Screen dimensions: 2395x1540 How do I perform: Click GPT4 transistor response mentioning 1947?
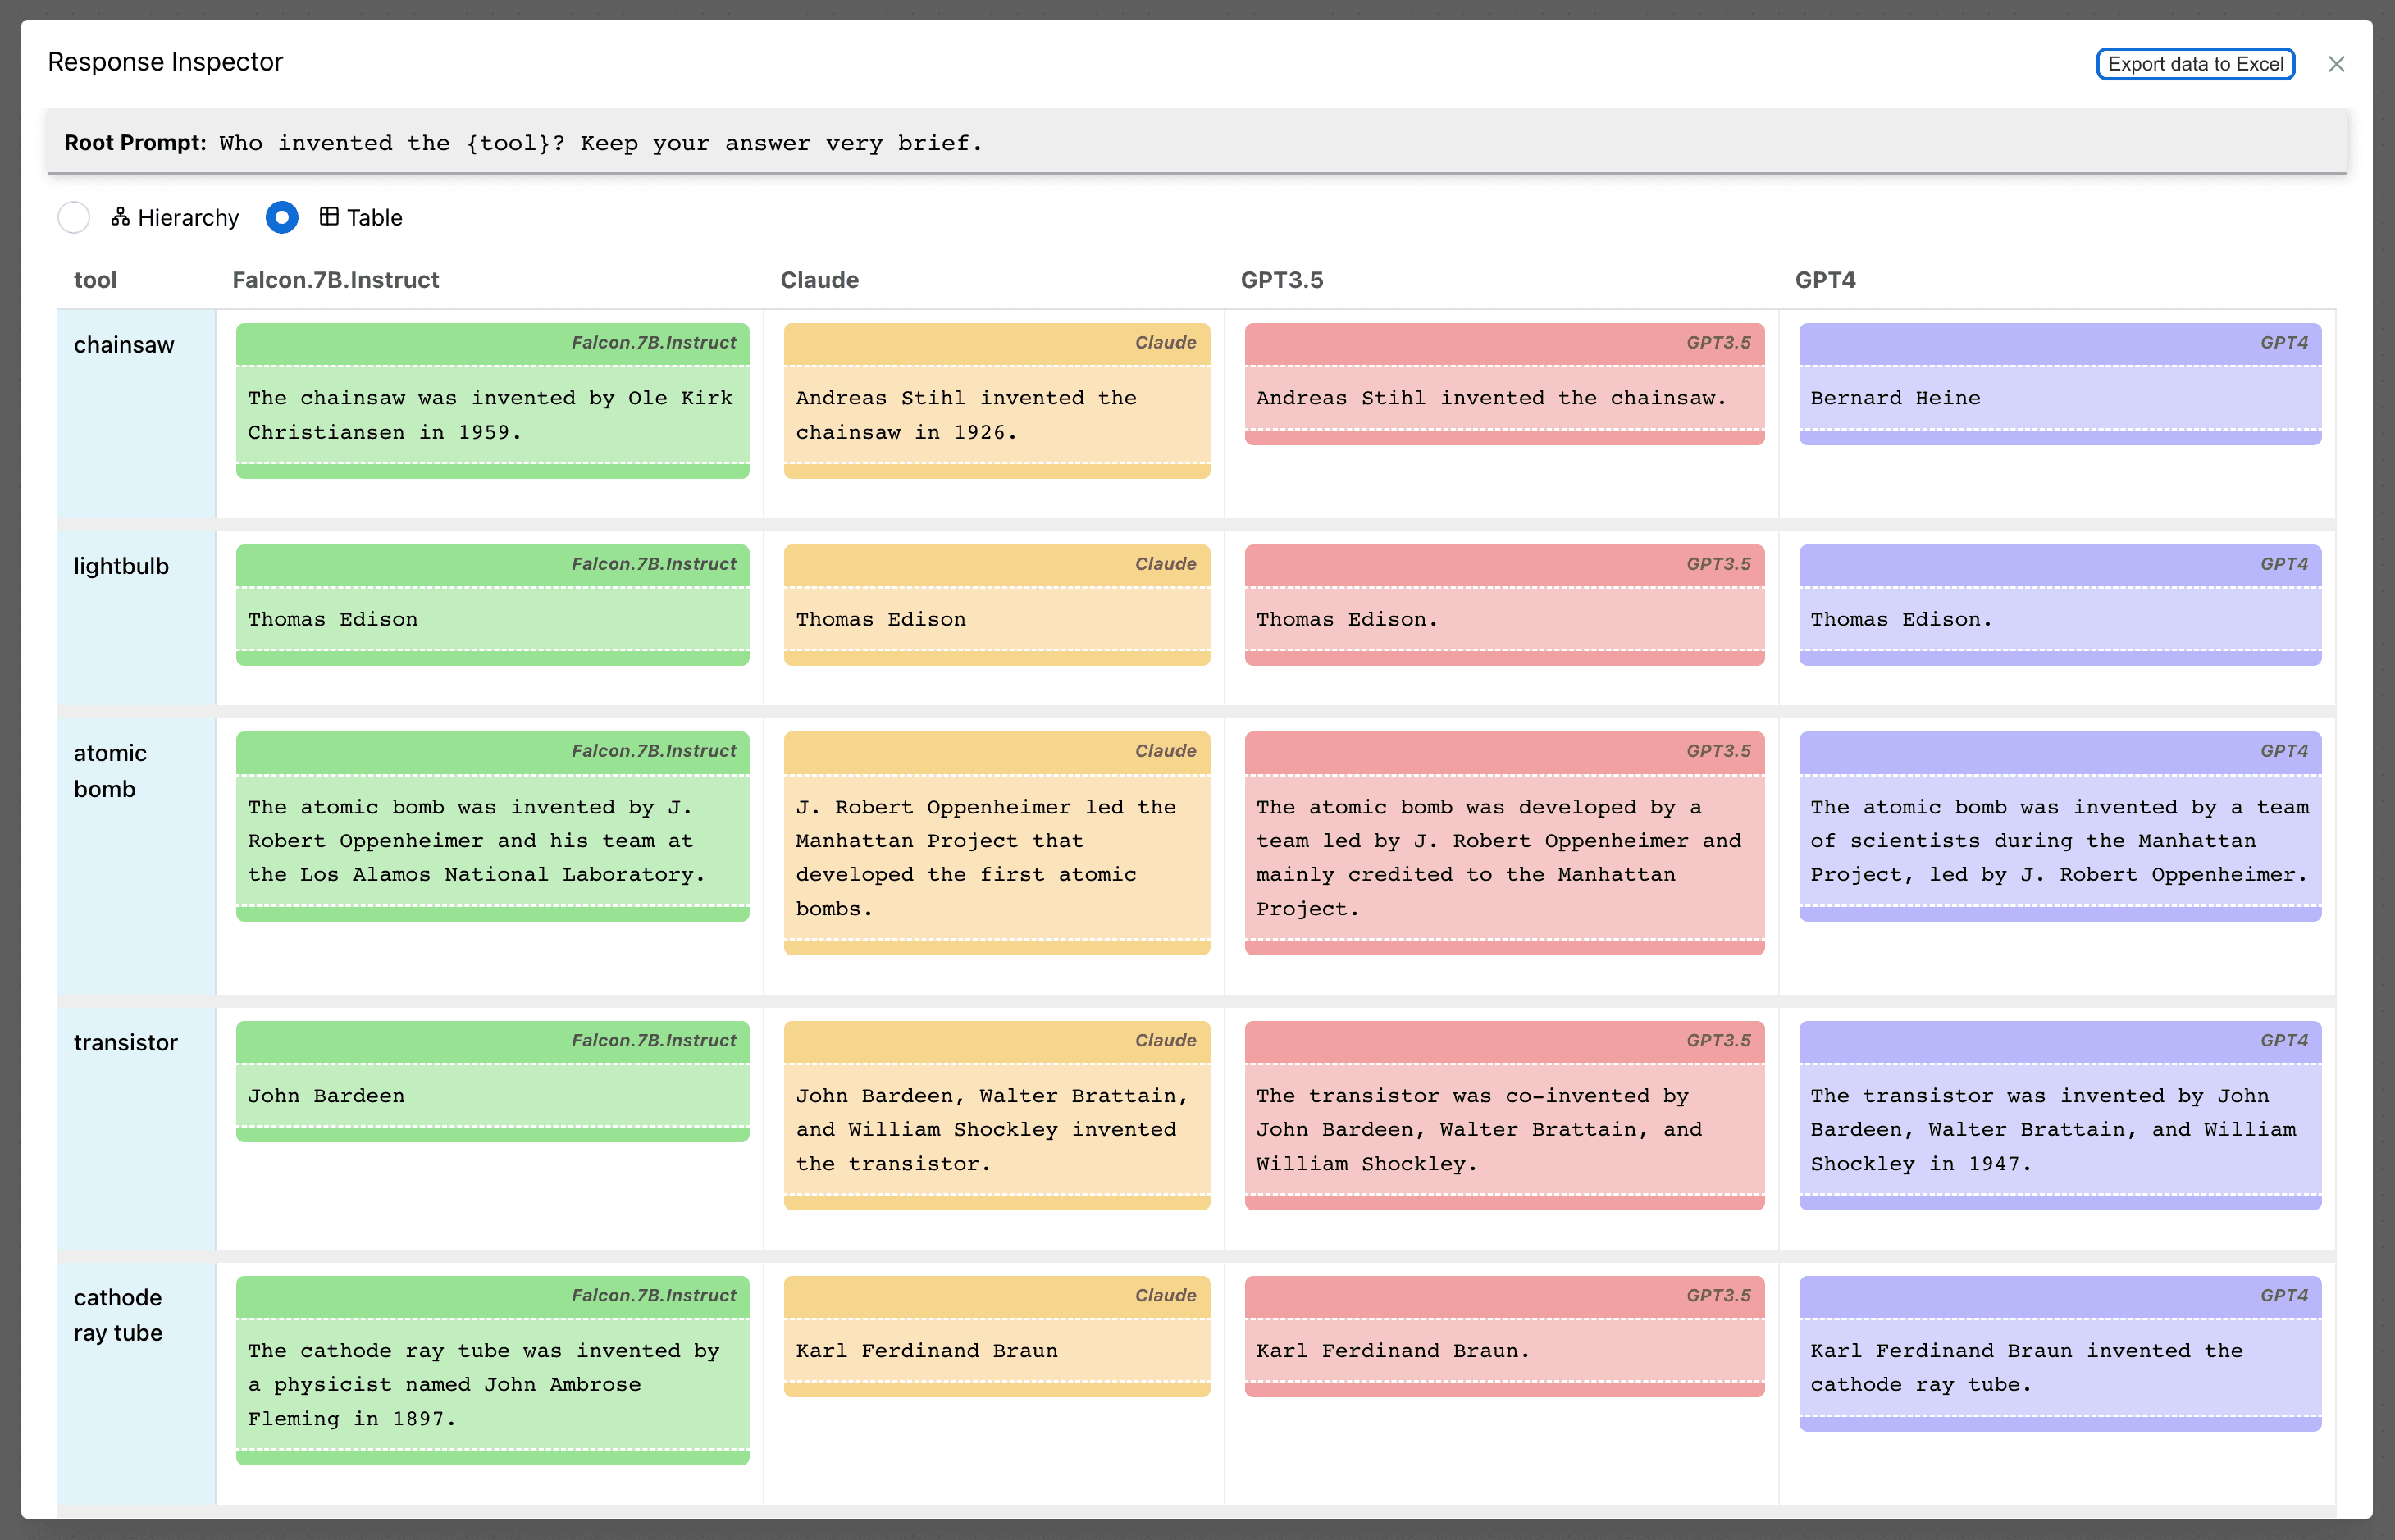[x=2060, y=1130]
